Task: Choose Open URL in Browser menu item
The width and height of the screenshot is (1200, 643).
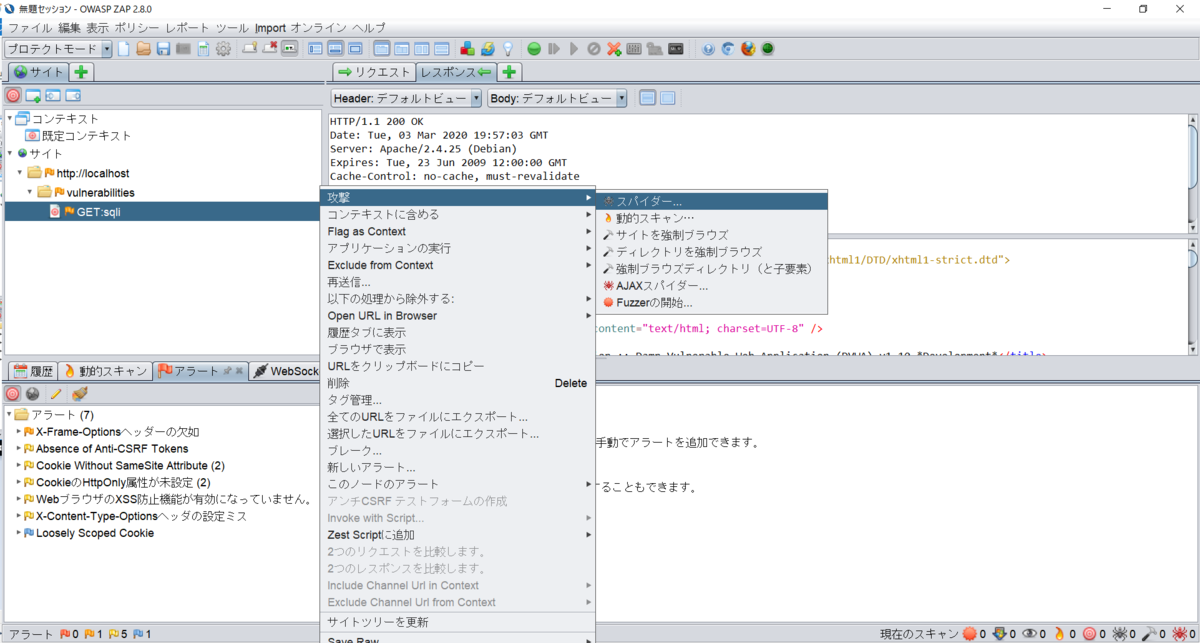Action: tap(458, 316)
